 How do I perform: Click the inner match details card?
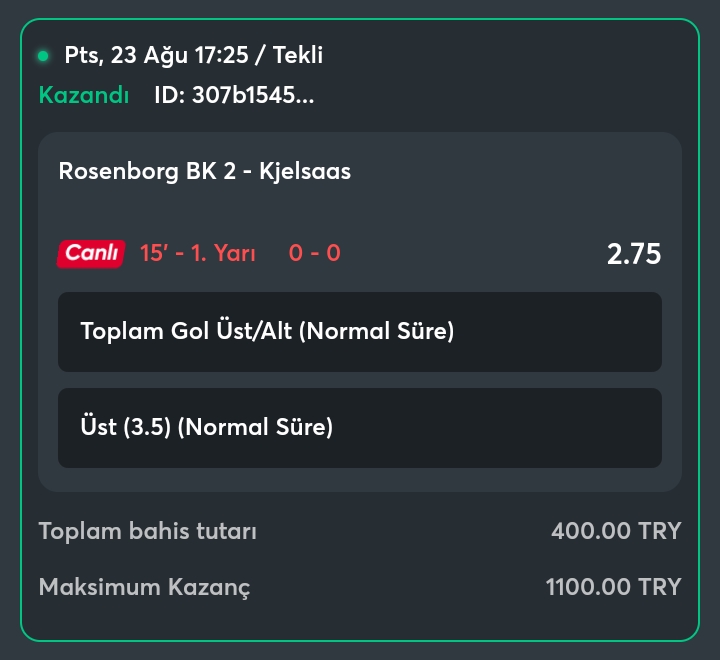coord(360,312)
